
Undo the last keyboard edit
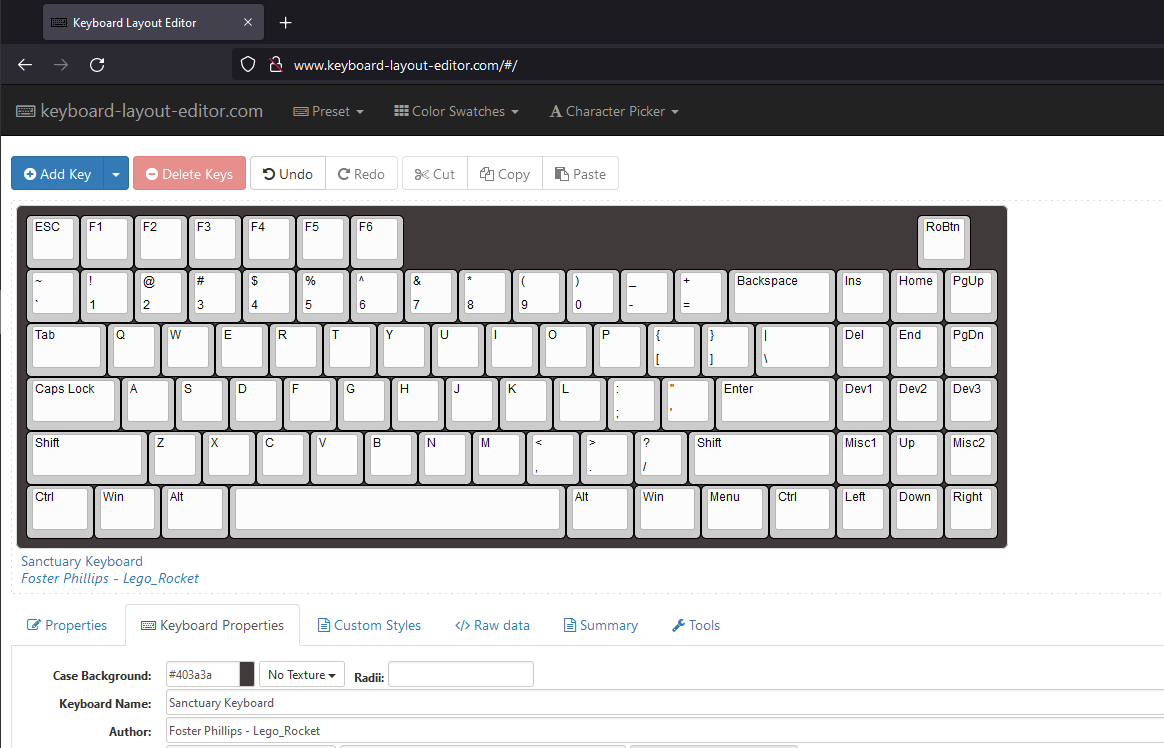coord(287,173)
